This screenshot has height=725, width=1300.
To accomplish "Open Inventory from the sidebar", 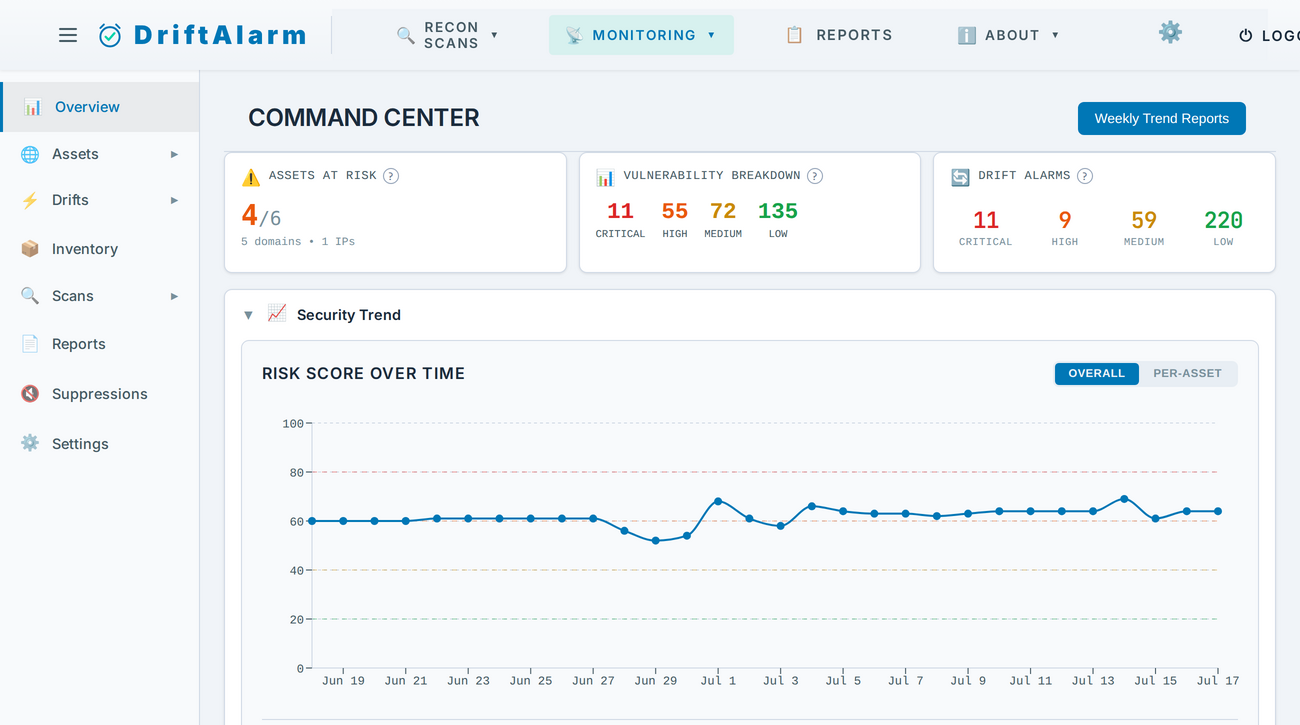I will pos(100,249).
